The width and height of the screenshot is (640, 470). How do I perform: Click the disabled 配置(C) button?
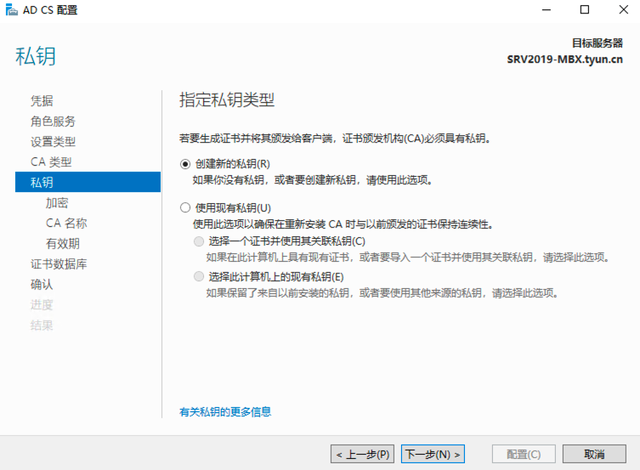[524, 454]
